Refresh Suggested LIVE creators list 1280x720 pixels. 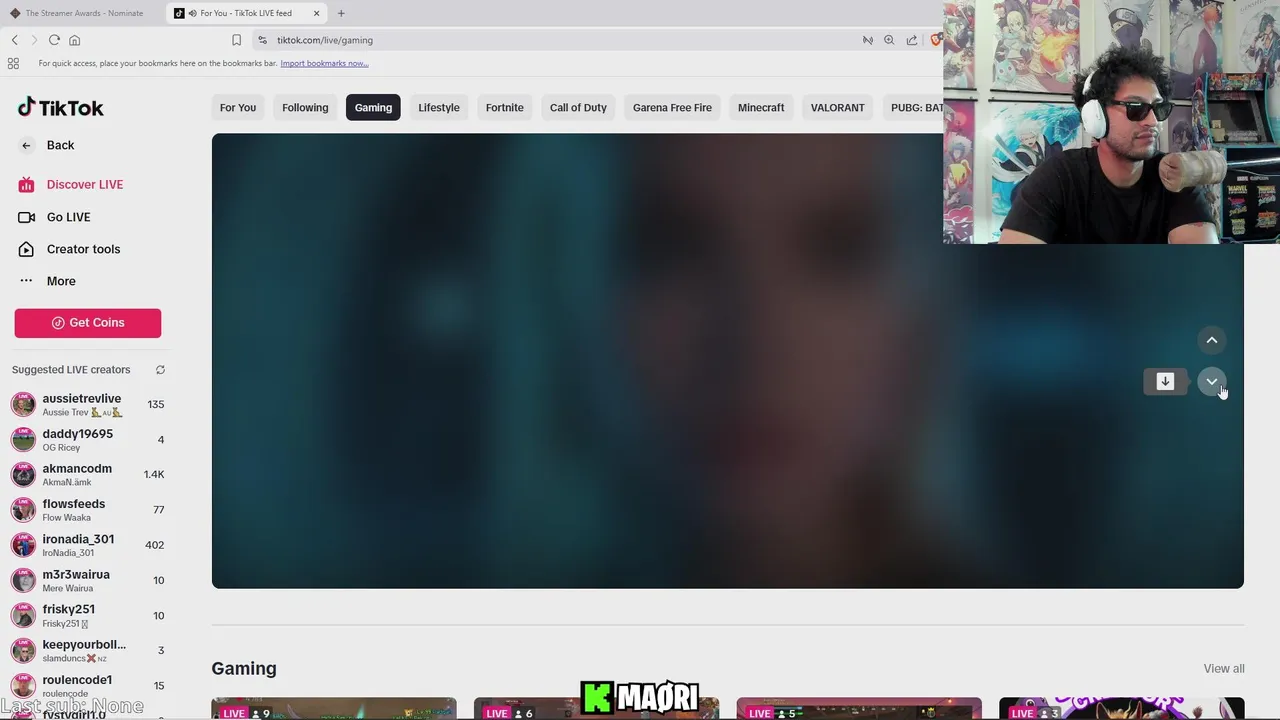pos(160,370)
